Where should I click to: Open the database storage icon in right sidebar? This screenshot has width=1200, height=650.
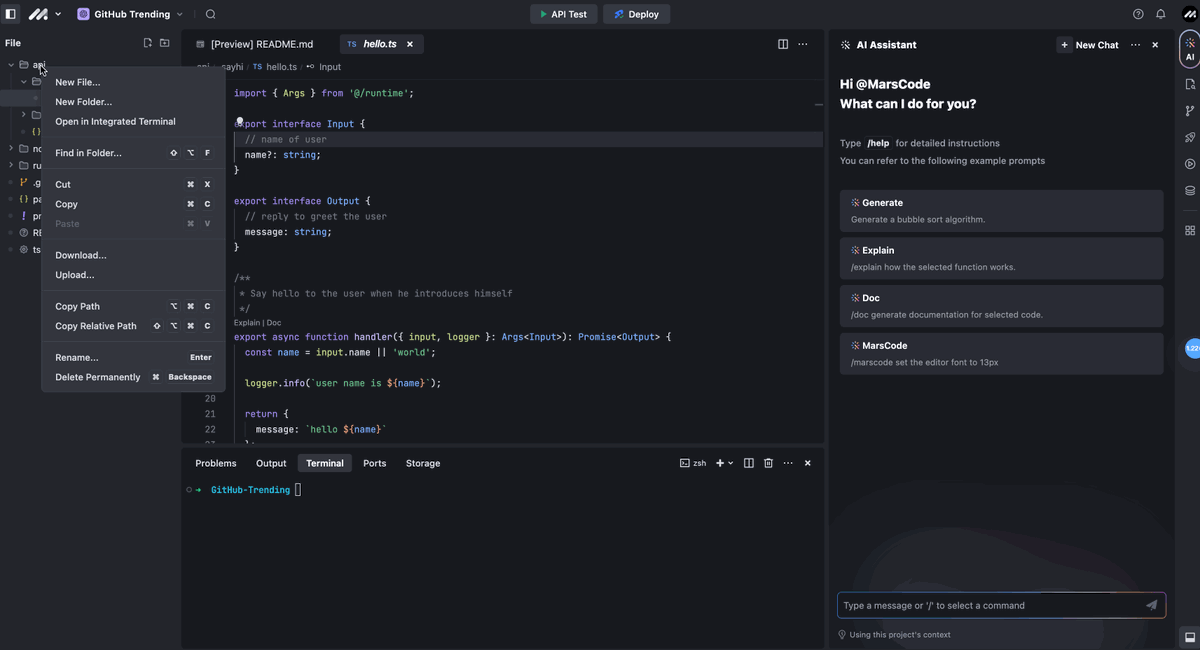pyautogui.click(x=1190, y=191)
